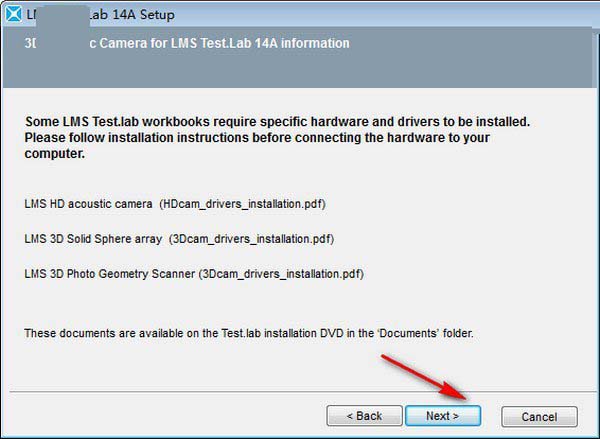
Task: Go back with the Back button
Action: [363, 415]
